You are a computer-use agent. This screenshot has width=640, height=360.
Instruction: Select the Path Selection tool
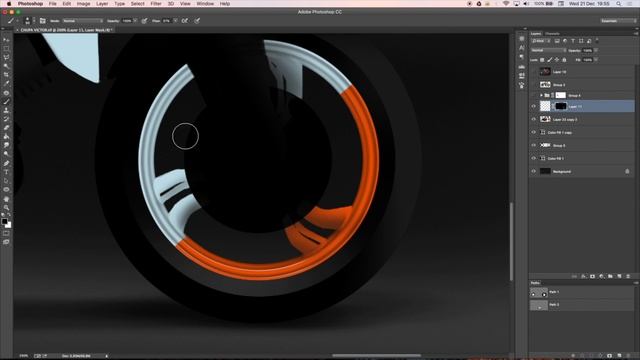coord(6,181)
